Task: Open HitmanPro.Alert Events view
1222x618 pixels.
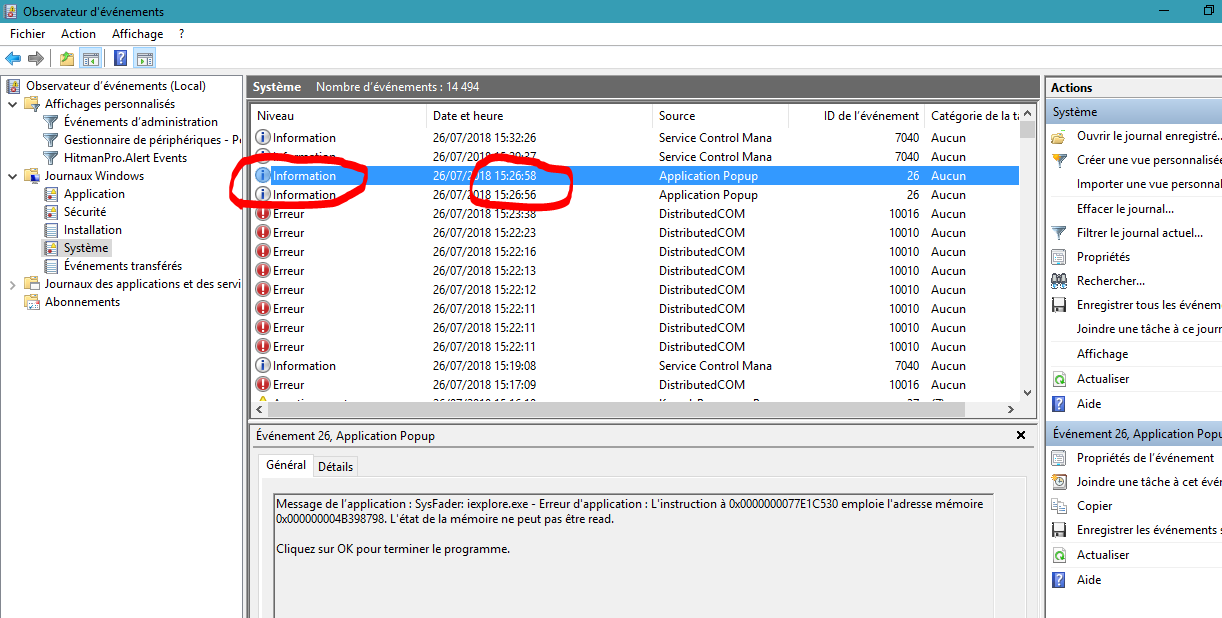Action: click(125, 158)
